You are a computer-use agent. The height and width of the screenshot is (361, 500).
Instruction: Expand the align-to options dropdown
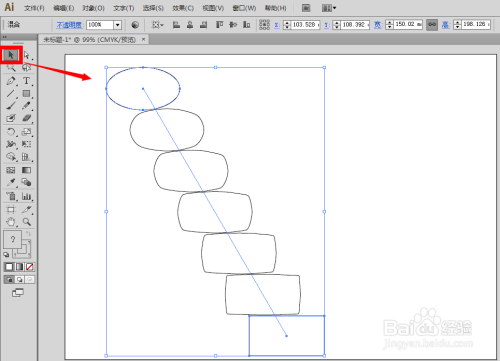tap(158, 25)
